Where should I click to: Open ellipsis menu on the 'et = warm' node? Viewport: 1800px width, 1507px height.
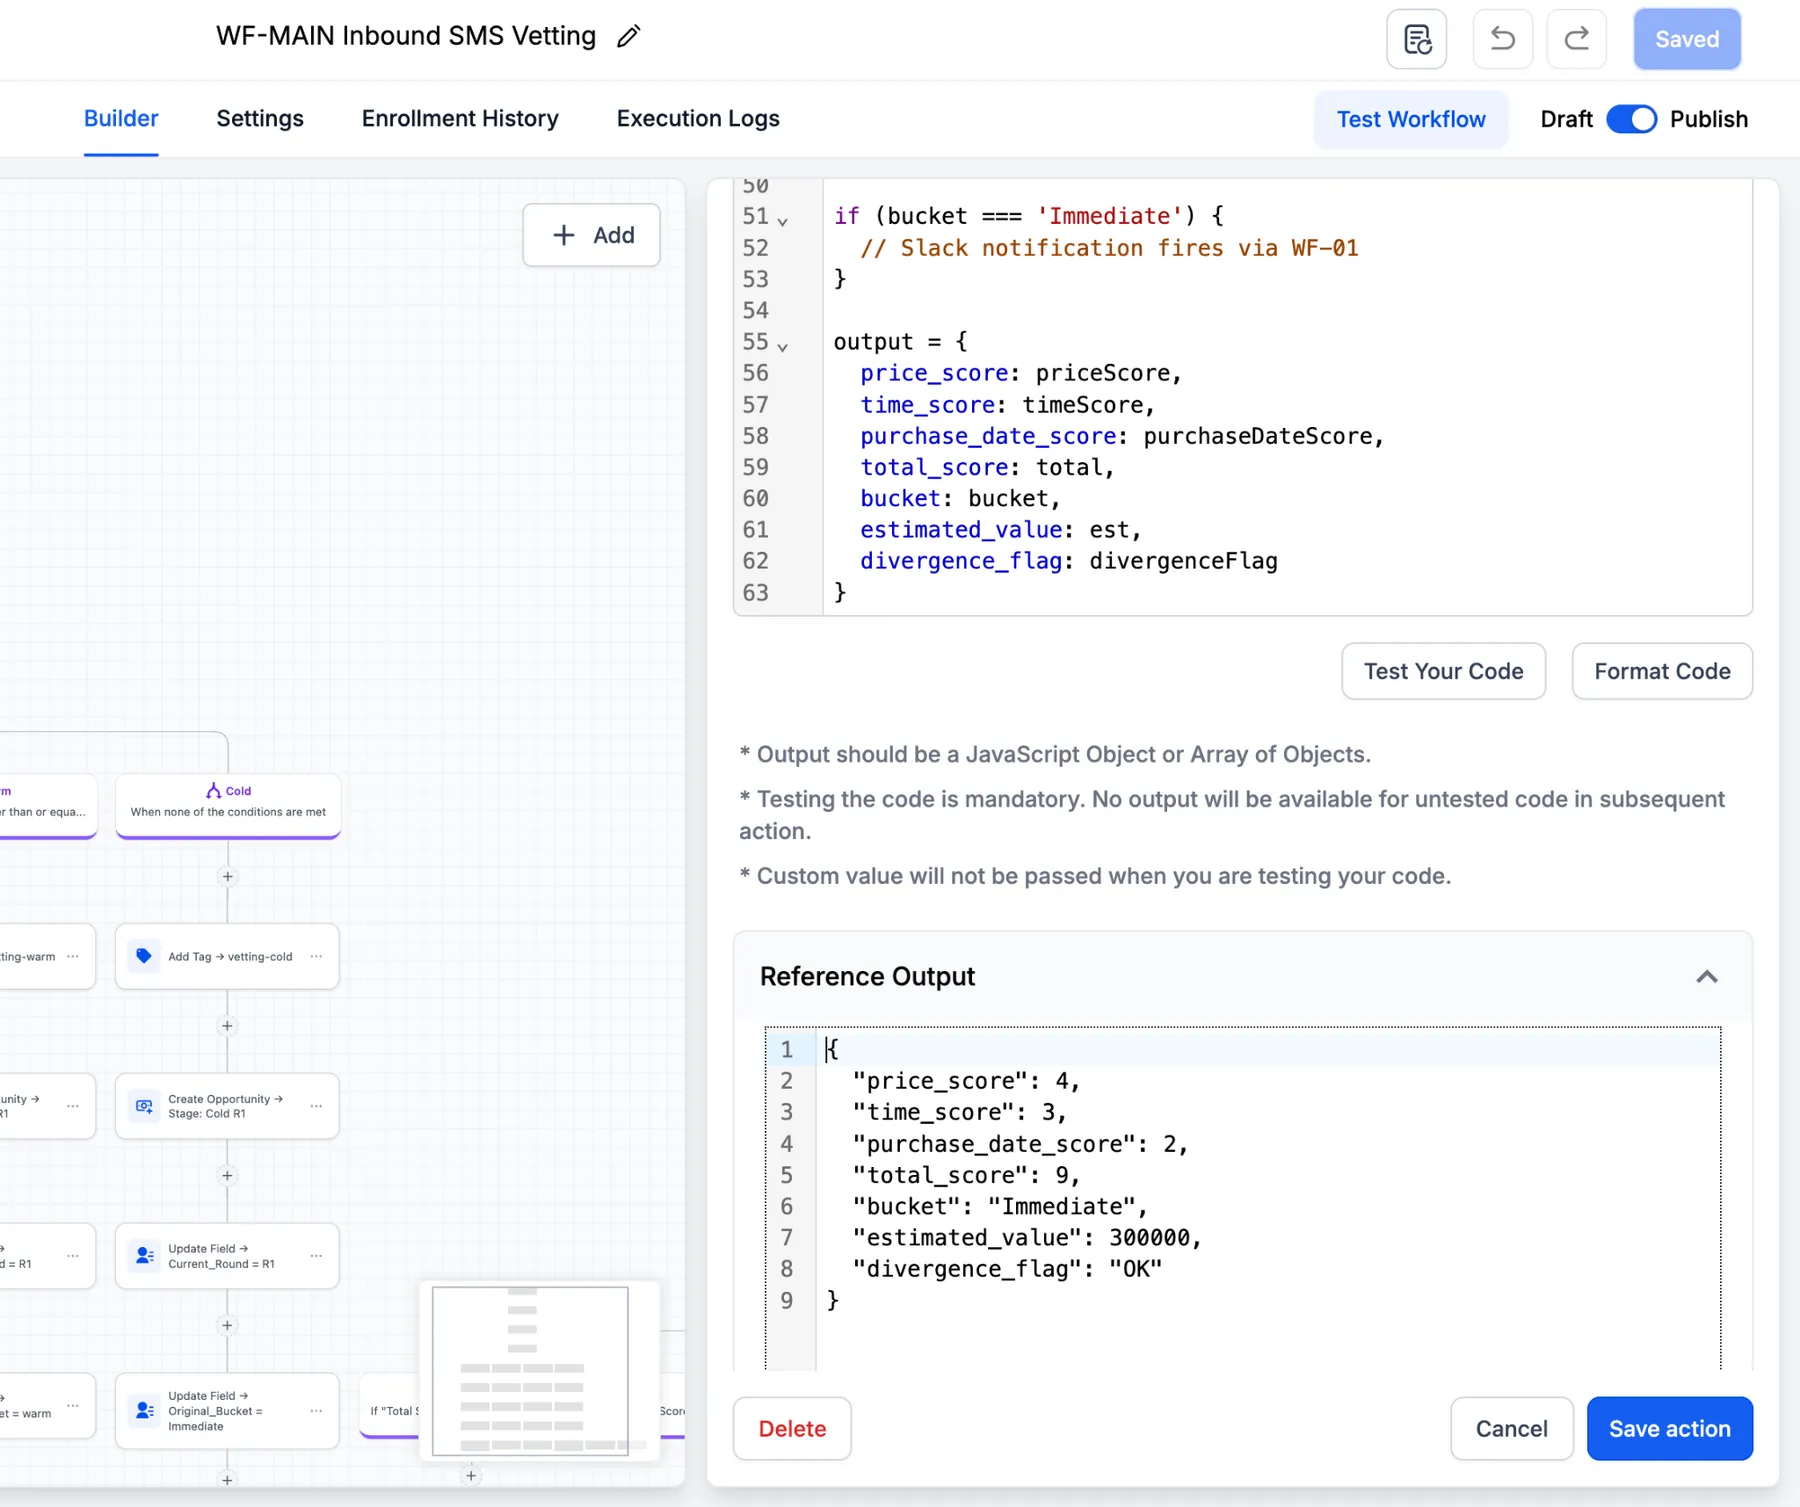[x=73, y=1406]
